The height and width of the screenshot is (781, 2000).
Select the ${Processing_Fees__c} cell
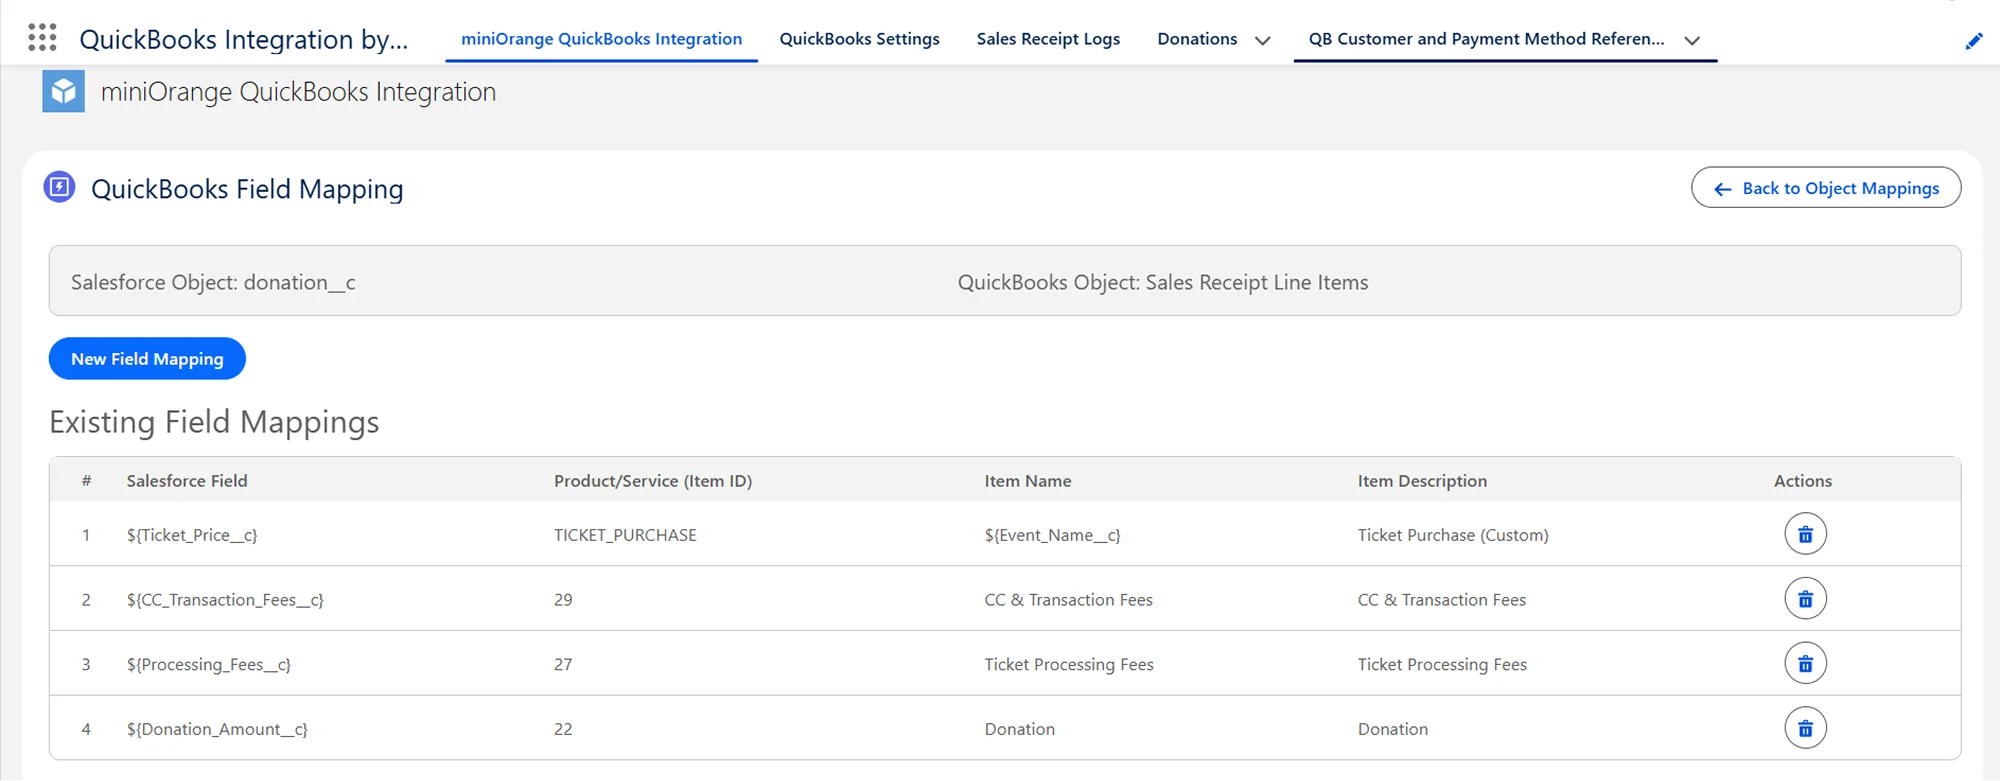pos(209,665)
